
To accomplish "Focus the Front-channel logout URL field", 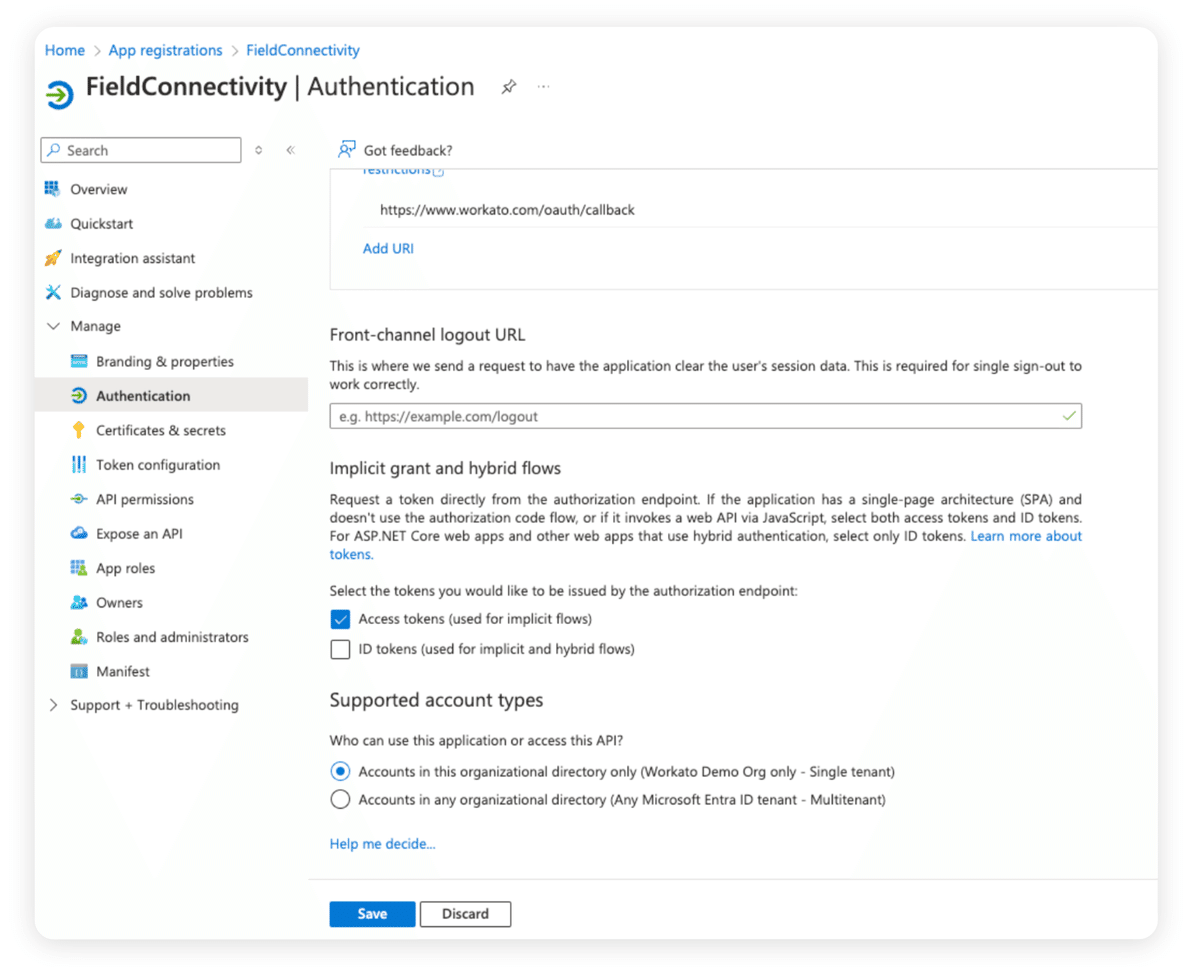I will point(705,416).
